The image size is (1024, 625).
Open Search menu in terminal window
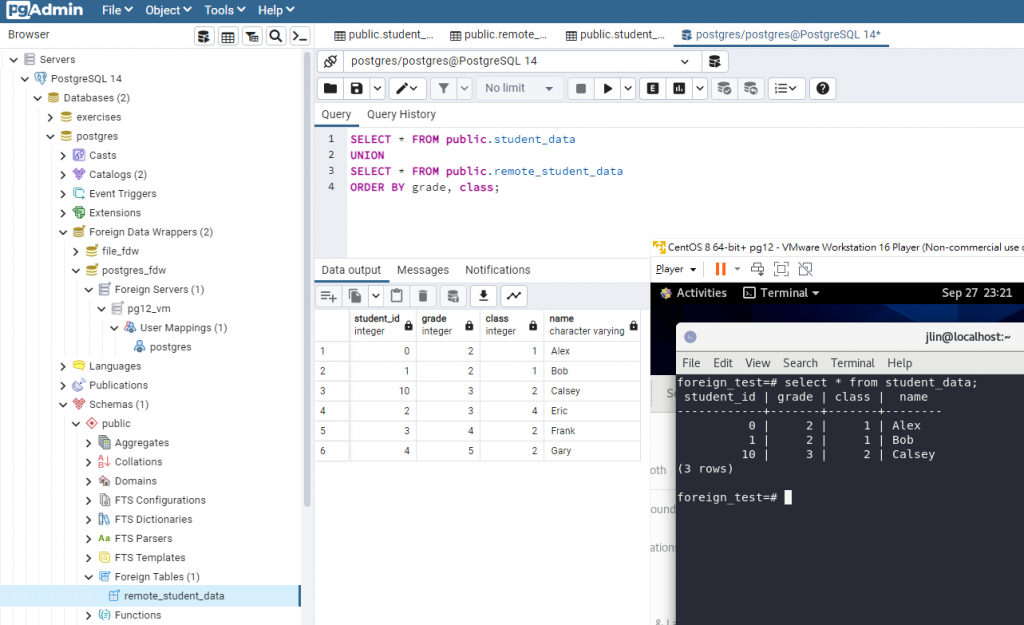pyautogui.click(x=800, y=363)
